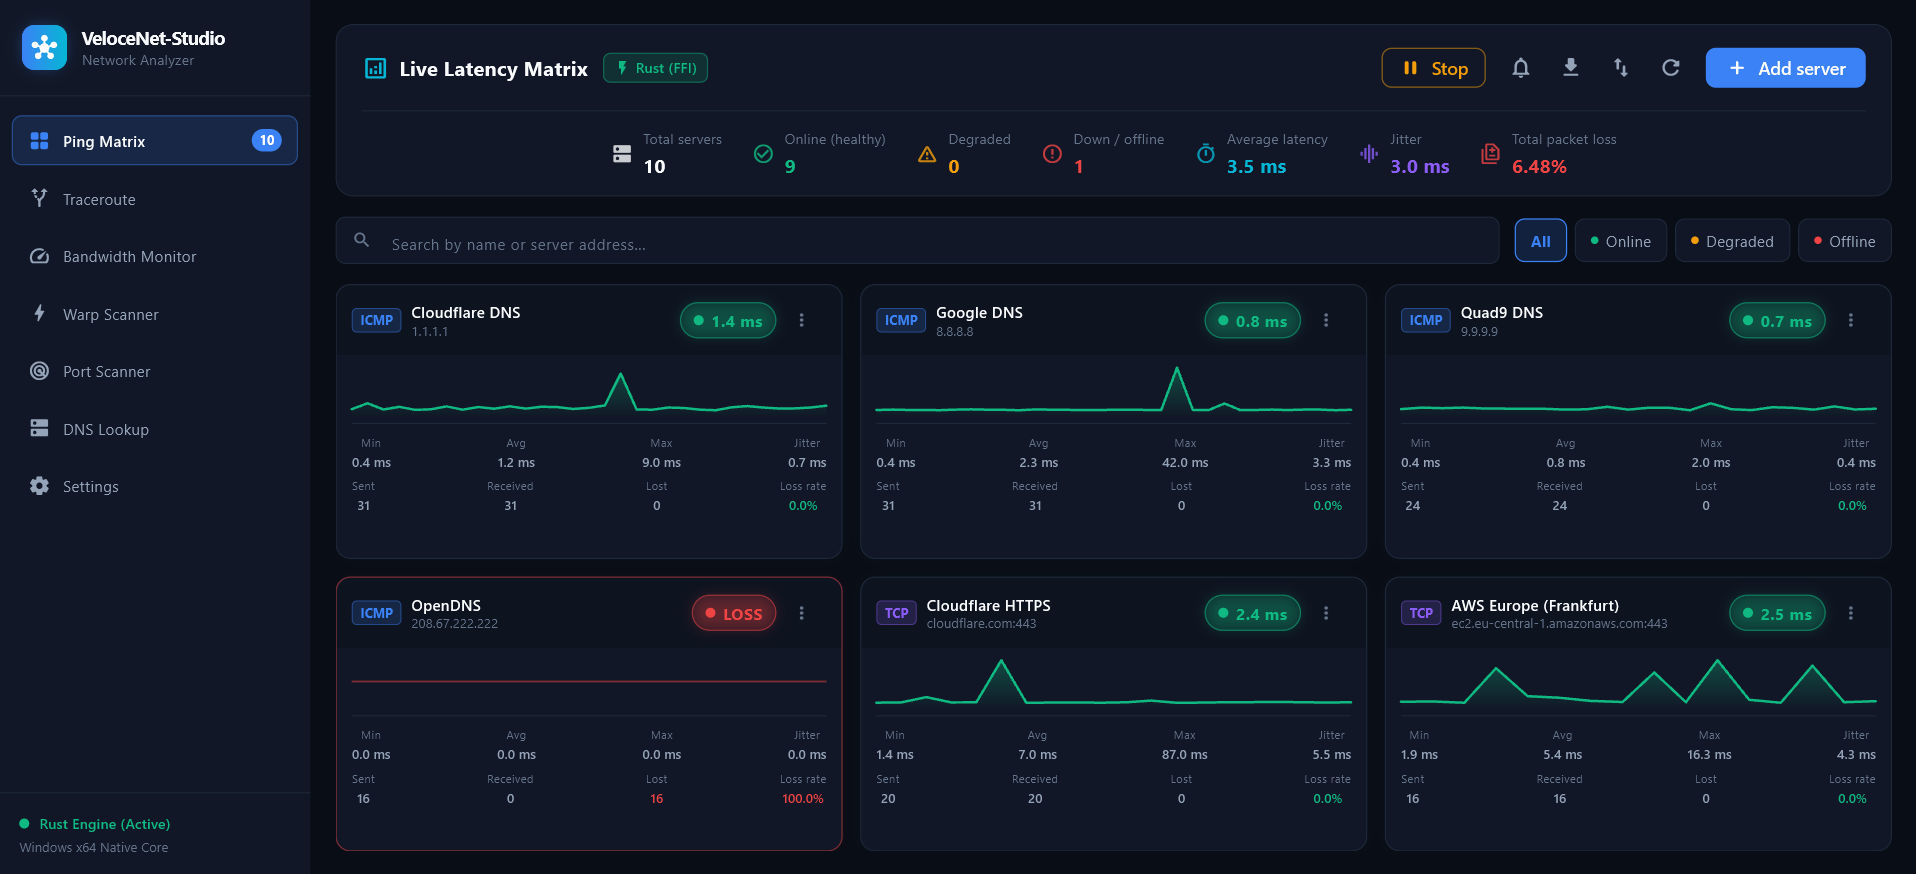Click the notifications bell icon
Image resolution: width=1916 pixels, height=874 pixels.
pos(1520,68)
